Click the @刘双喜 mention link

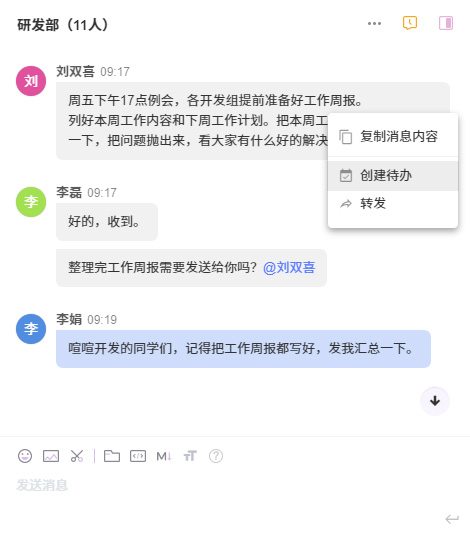(289, 267)
